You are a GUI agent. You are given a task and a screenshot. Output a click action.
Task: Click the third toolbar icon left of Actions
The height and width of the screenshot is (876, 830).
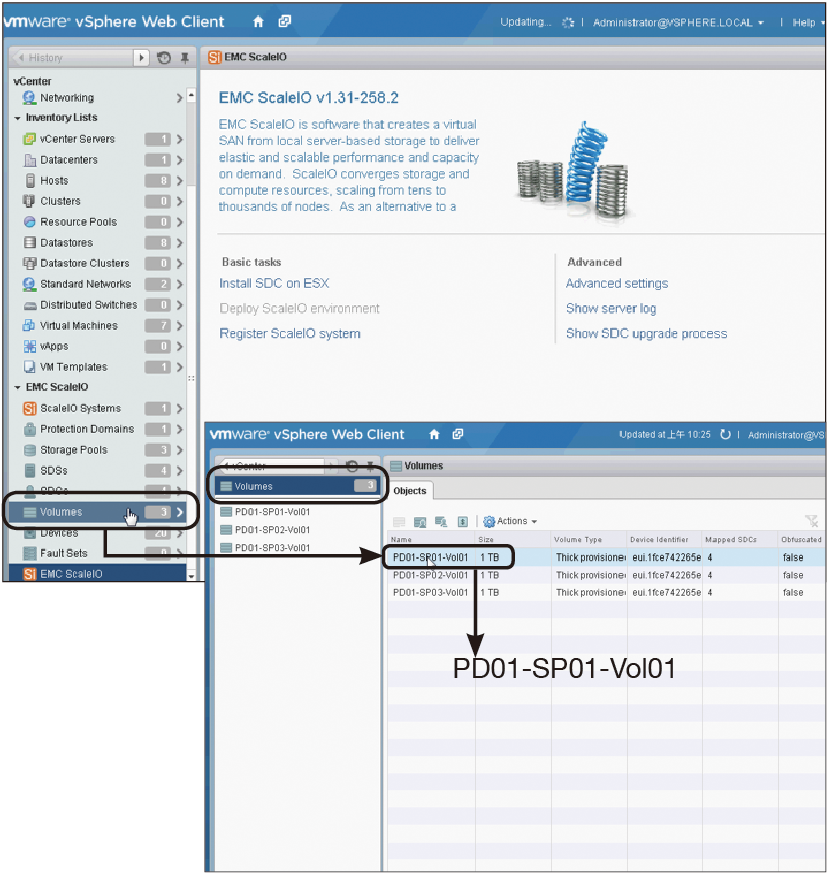click(441, 522)
